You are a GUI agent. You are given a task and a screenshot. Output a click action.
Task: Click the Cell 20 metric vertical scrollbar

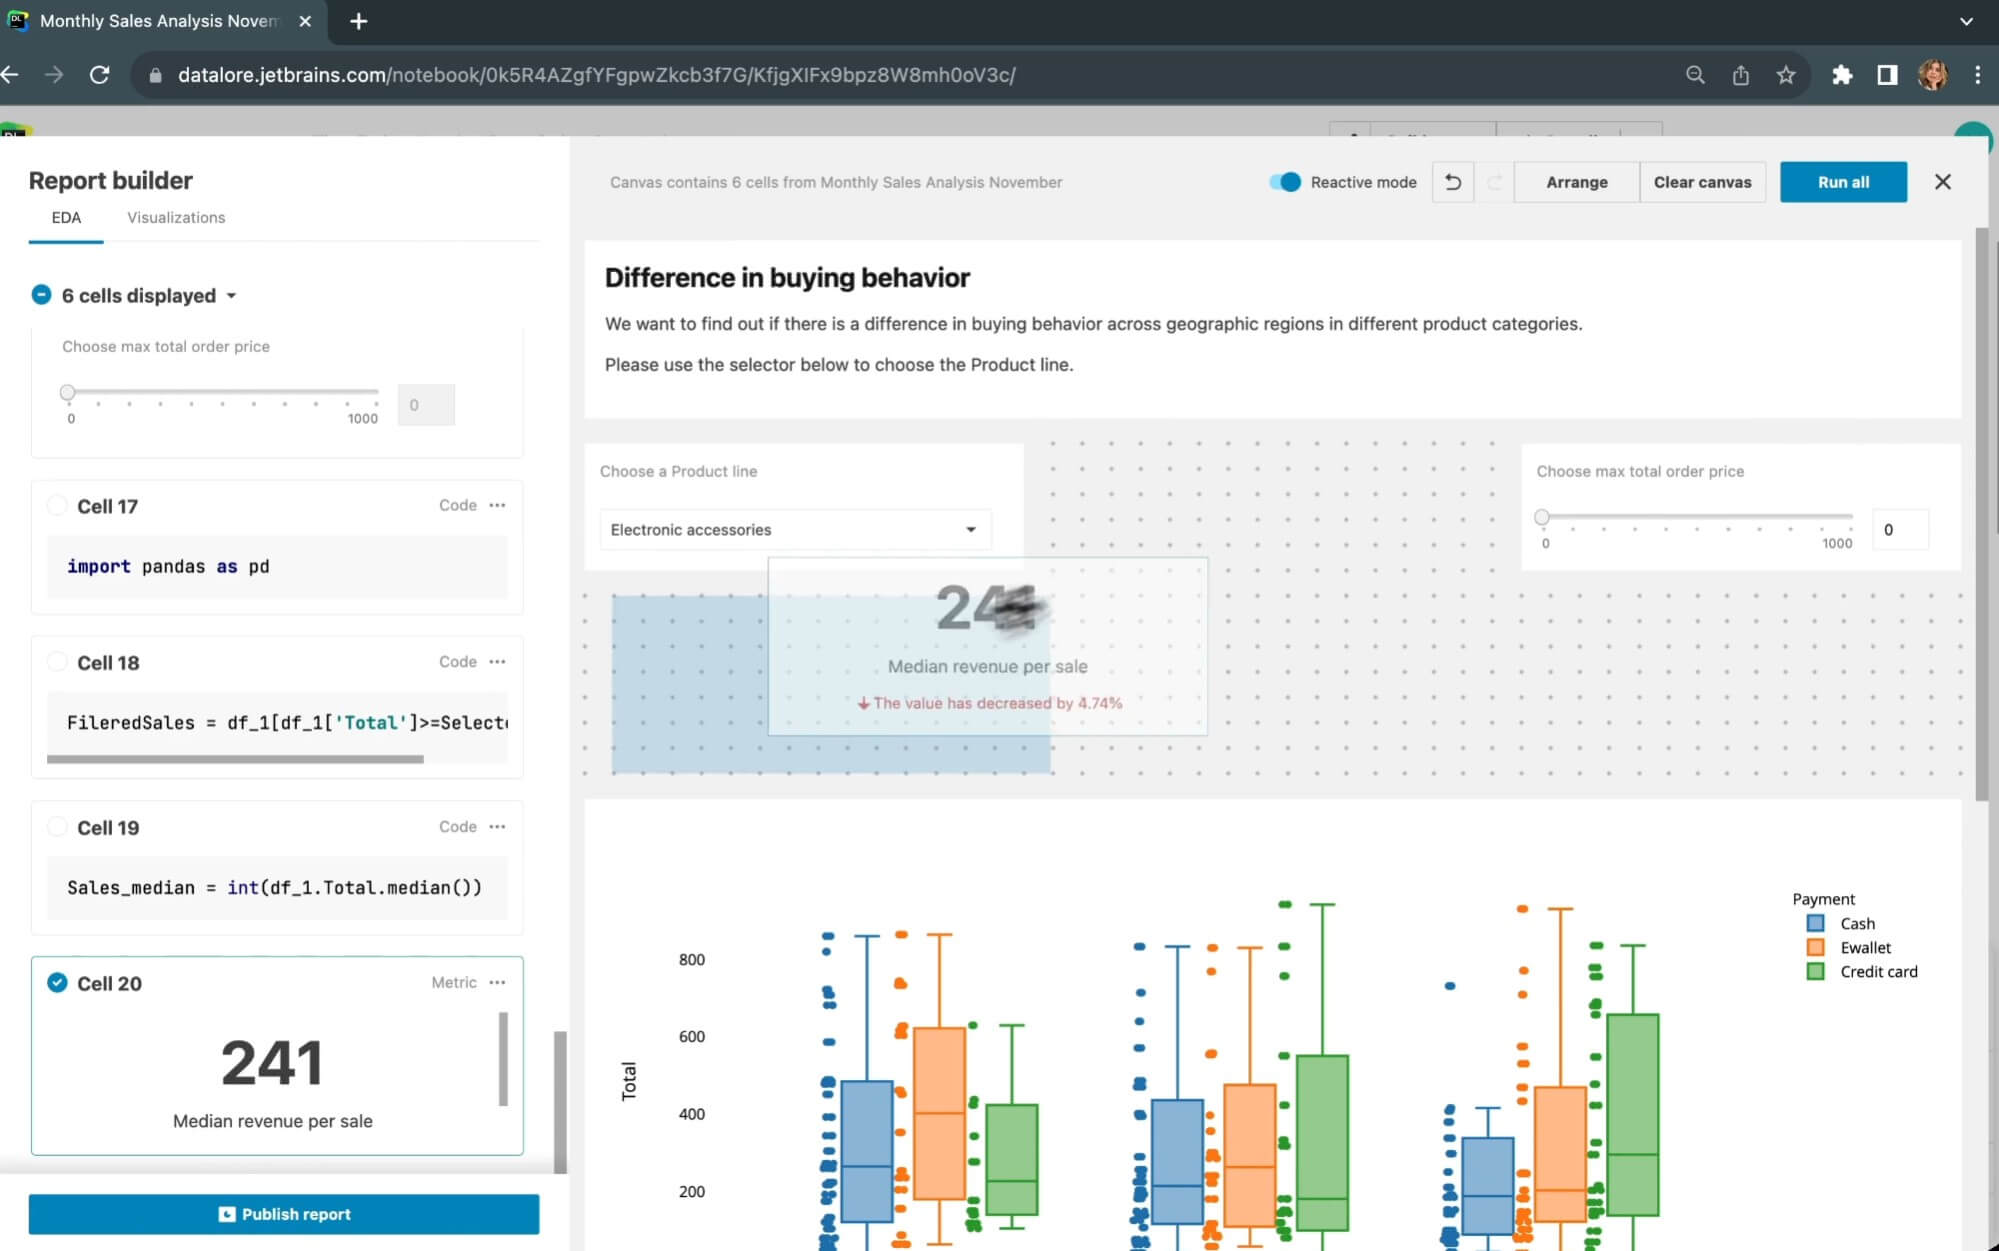pos(503,1059)
